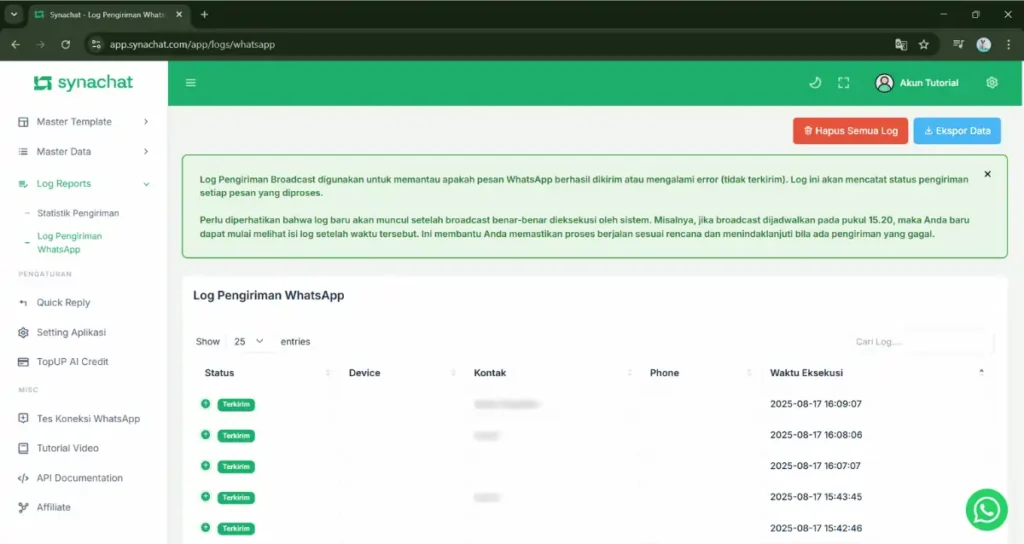Click the synachat logo
Screen dimensions: 1024x544
click(x=83, y=82)
